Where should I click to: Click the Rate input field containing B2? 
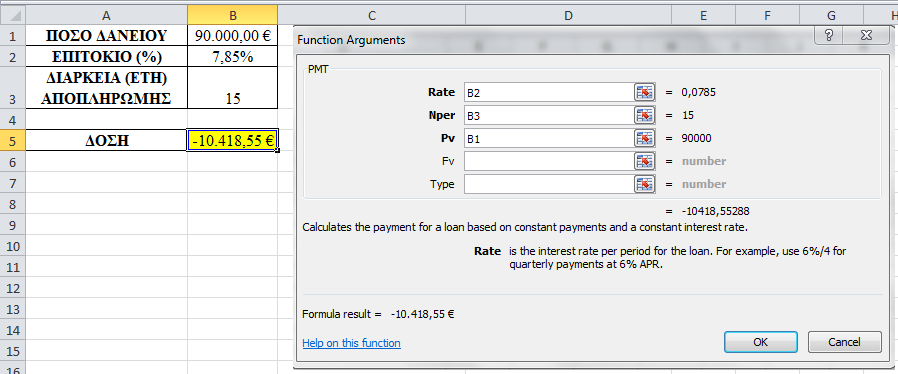tap(549, 92)
